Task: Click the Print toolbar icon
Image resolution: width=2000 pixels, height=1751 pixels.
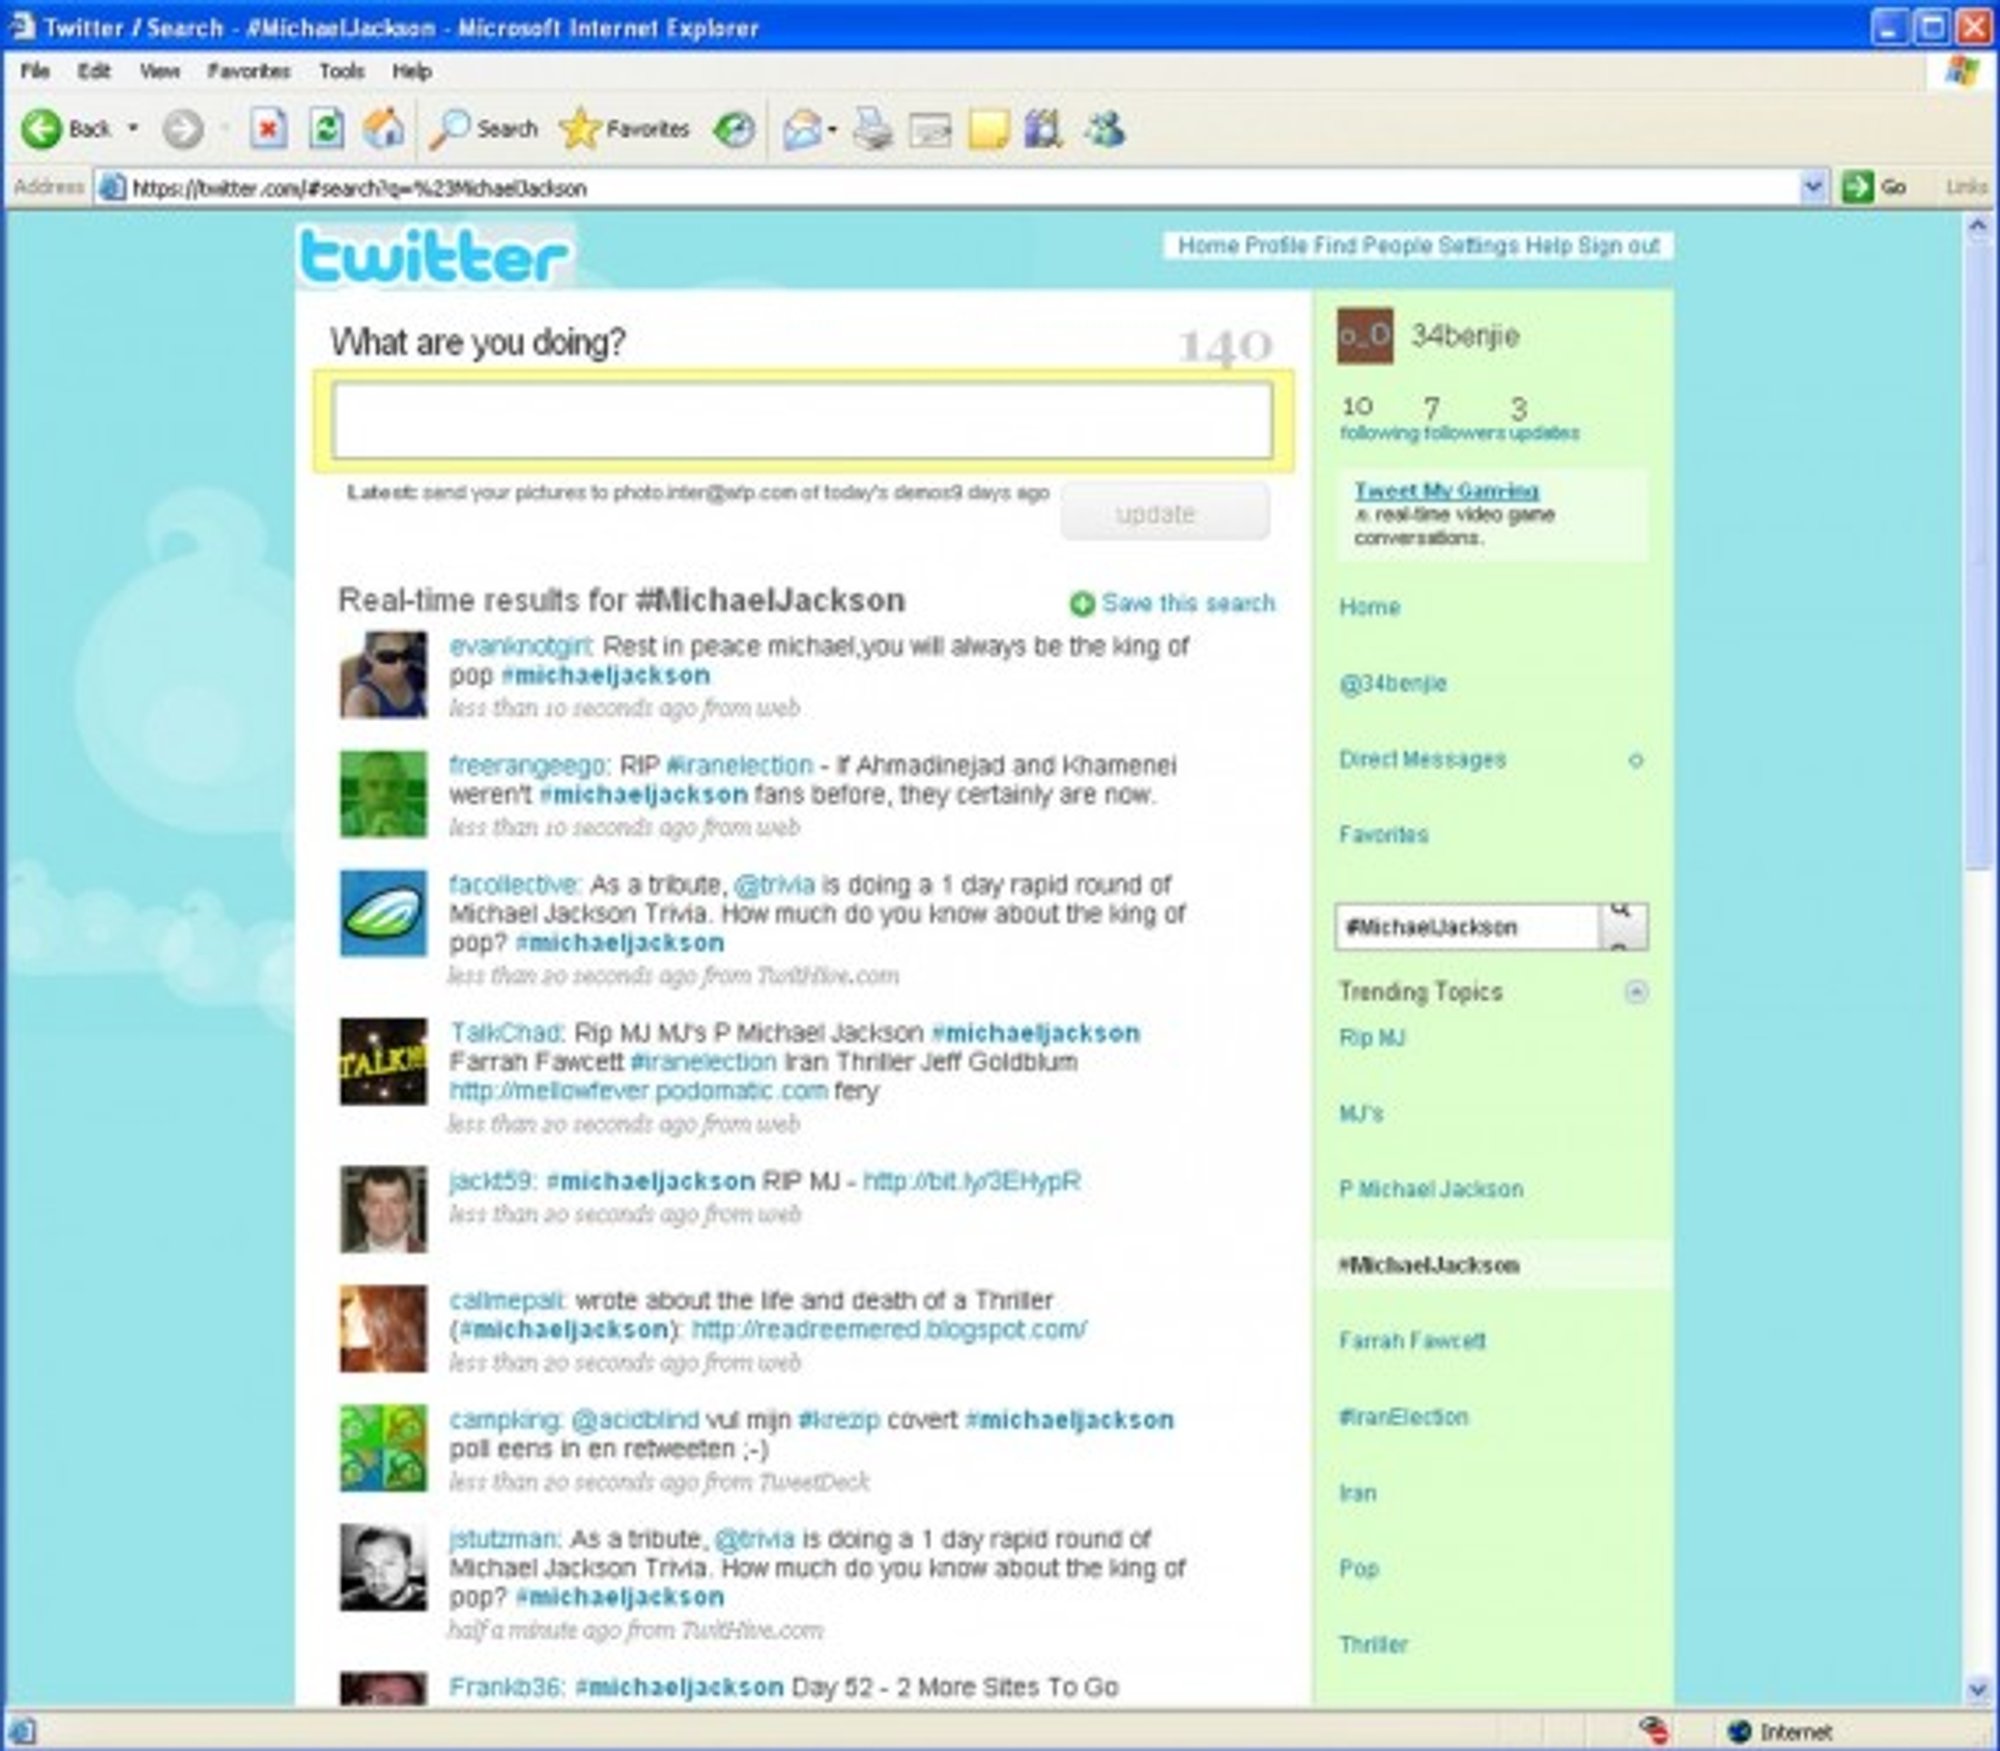Action: (x=873, y=130)
